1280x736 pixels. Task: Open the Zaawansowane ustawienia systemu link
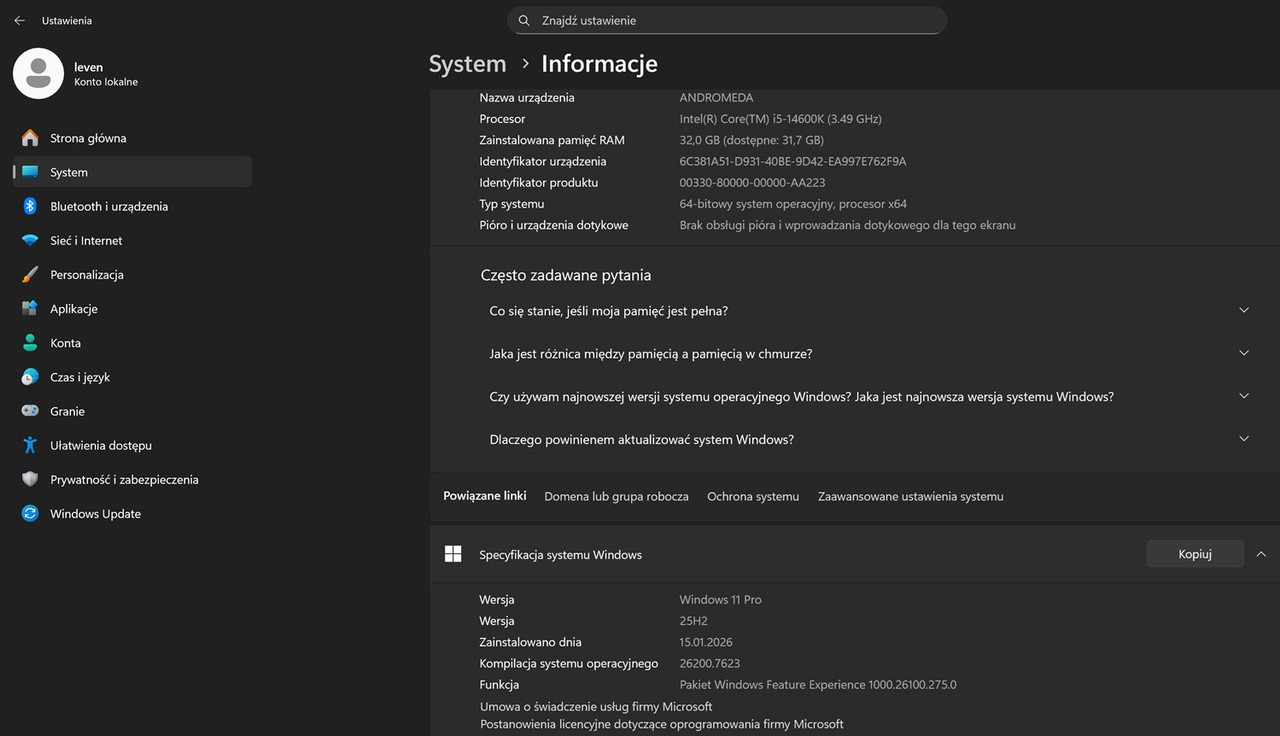(910, 496)
